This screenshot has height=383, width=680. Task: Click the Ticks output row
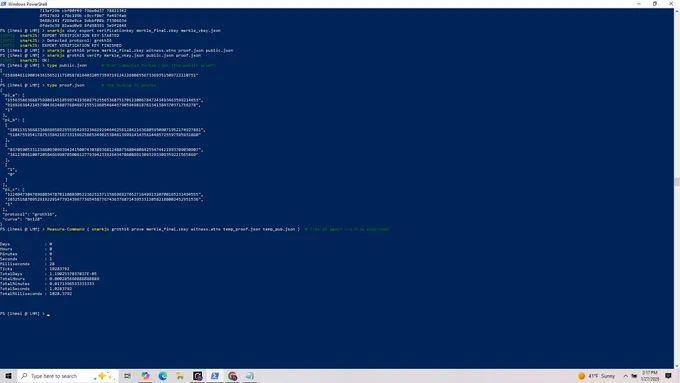(x=35, y=269)
